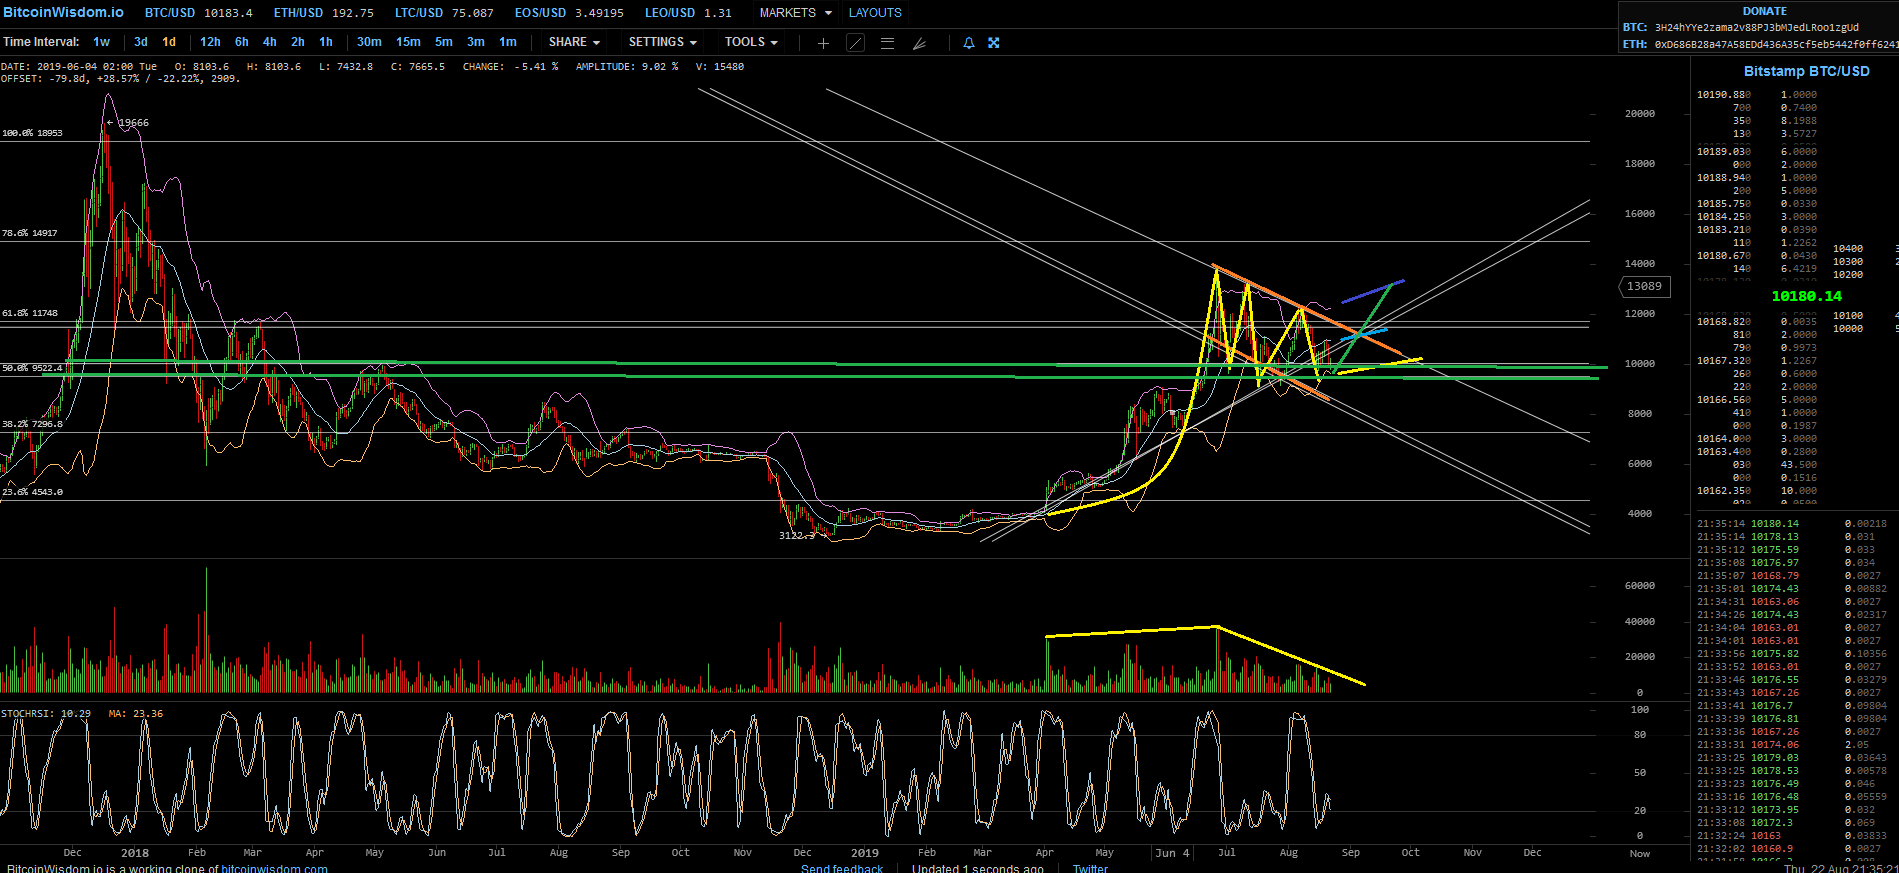Click the CHANGE: -5.41 % readout
1899x873 pixels.
coord(511,67)
